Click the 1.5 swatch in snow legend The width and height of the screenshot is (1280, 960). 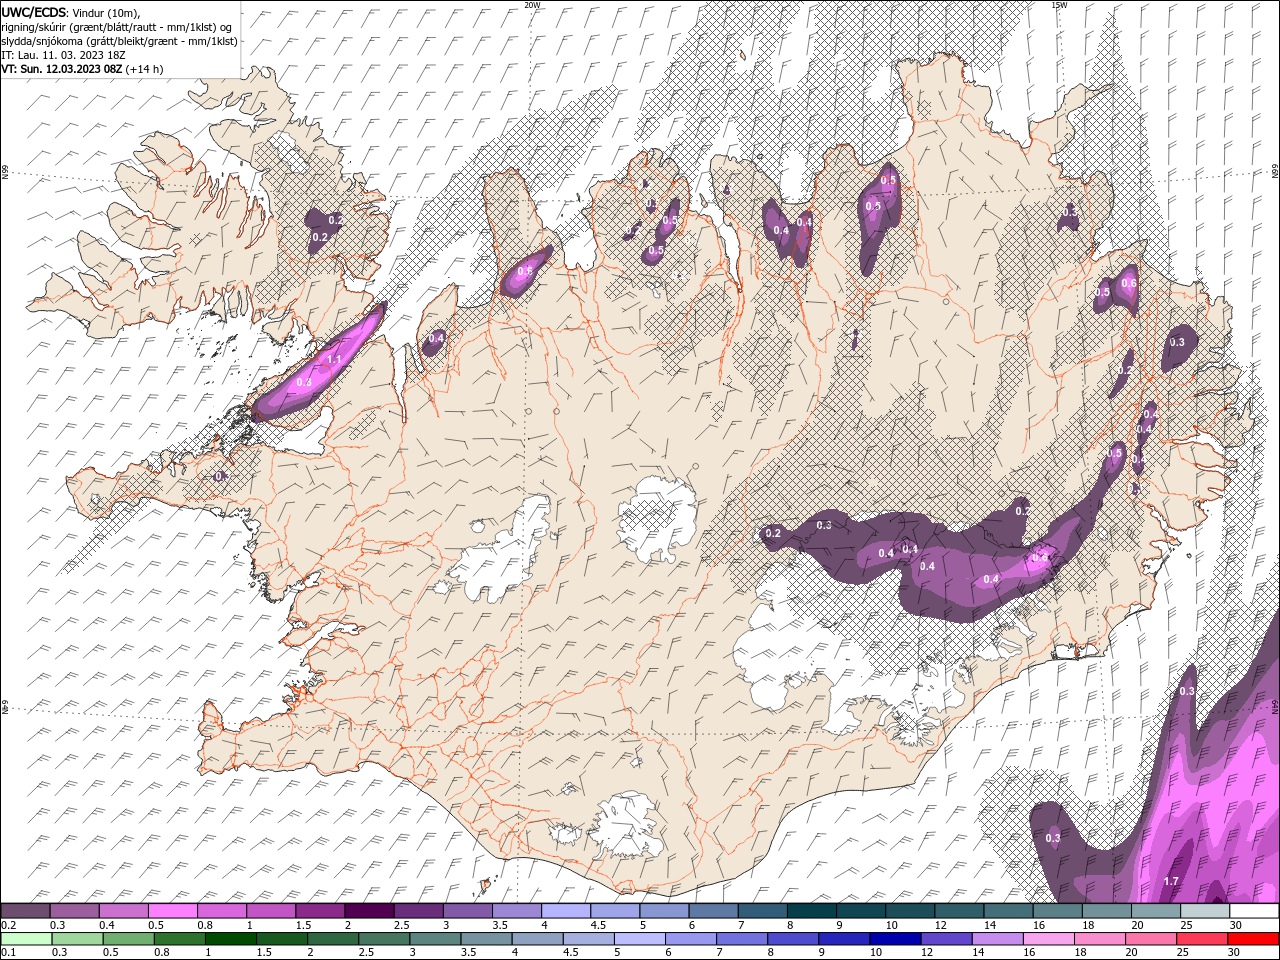(x=320, y=911)
